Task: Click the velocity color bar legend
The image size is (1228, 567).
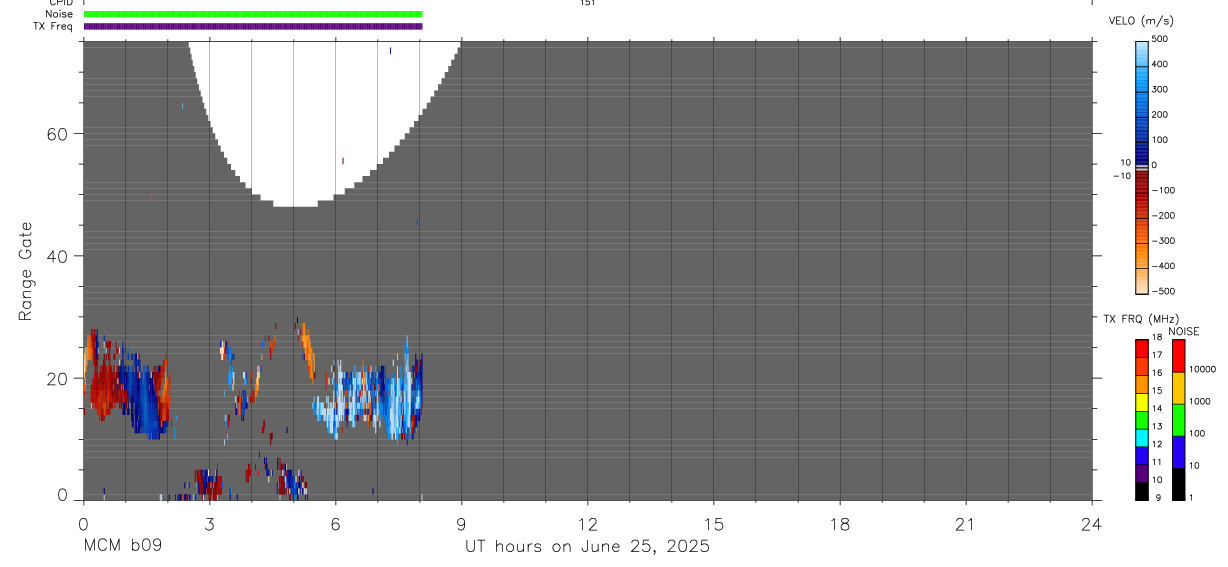Action: point(1142,167)
